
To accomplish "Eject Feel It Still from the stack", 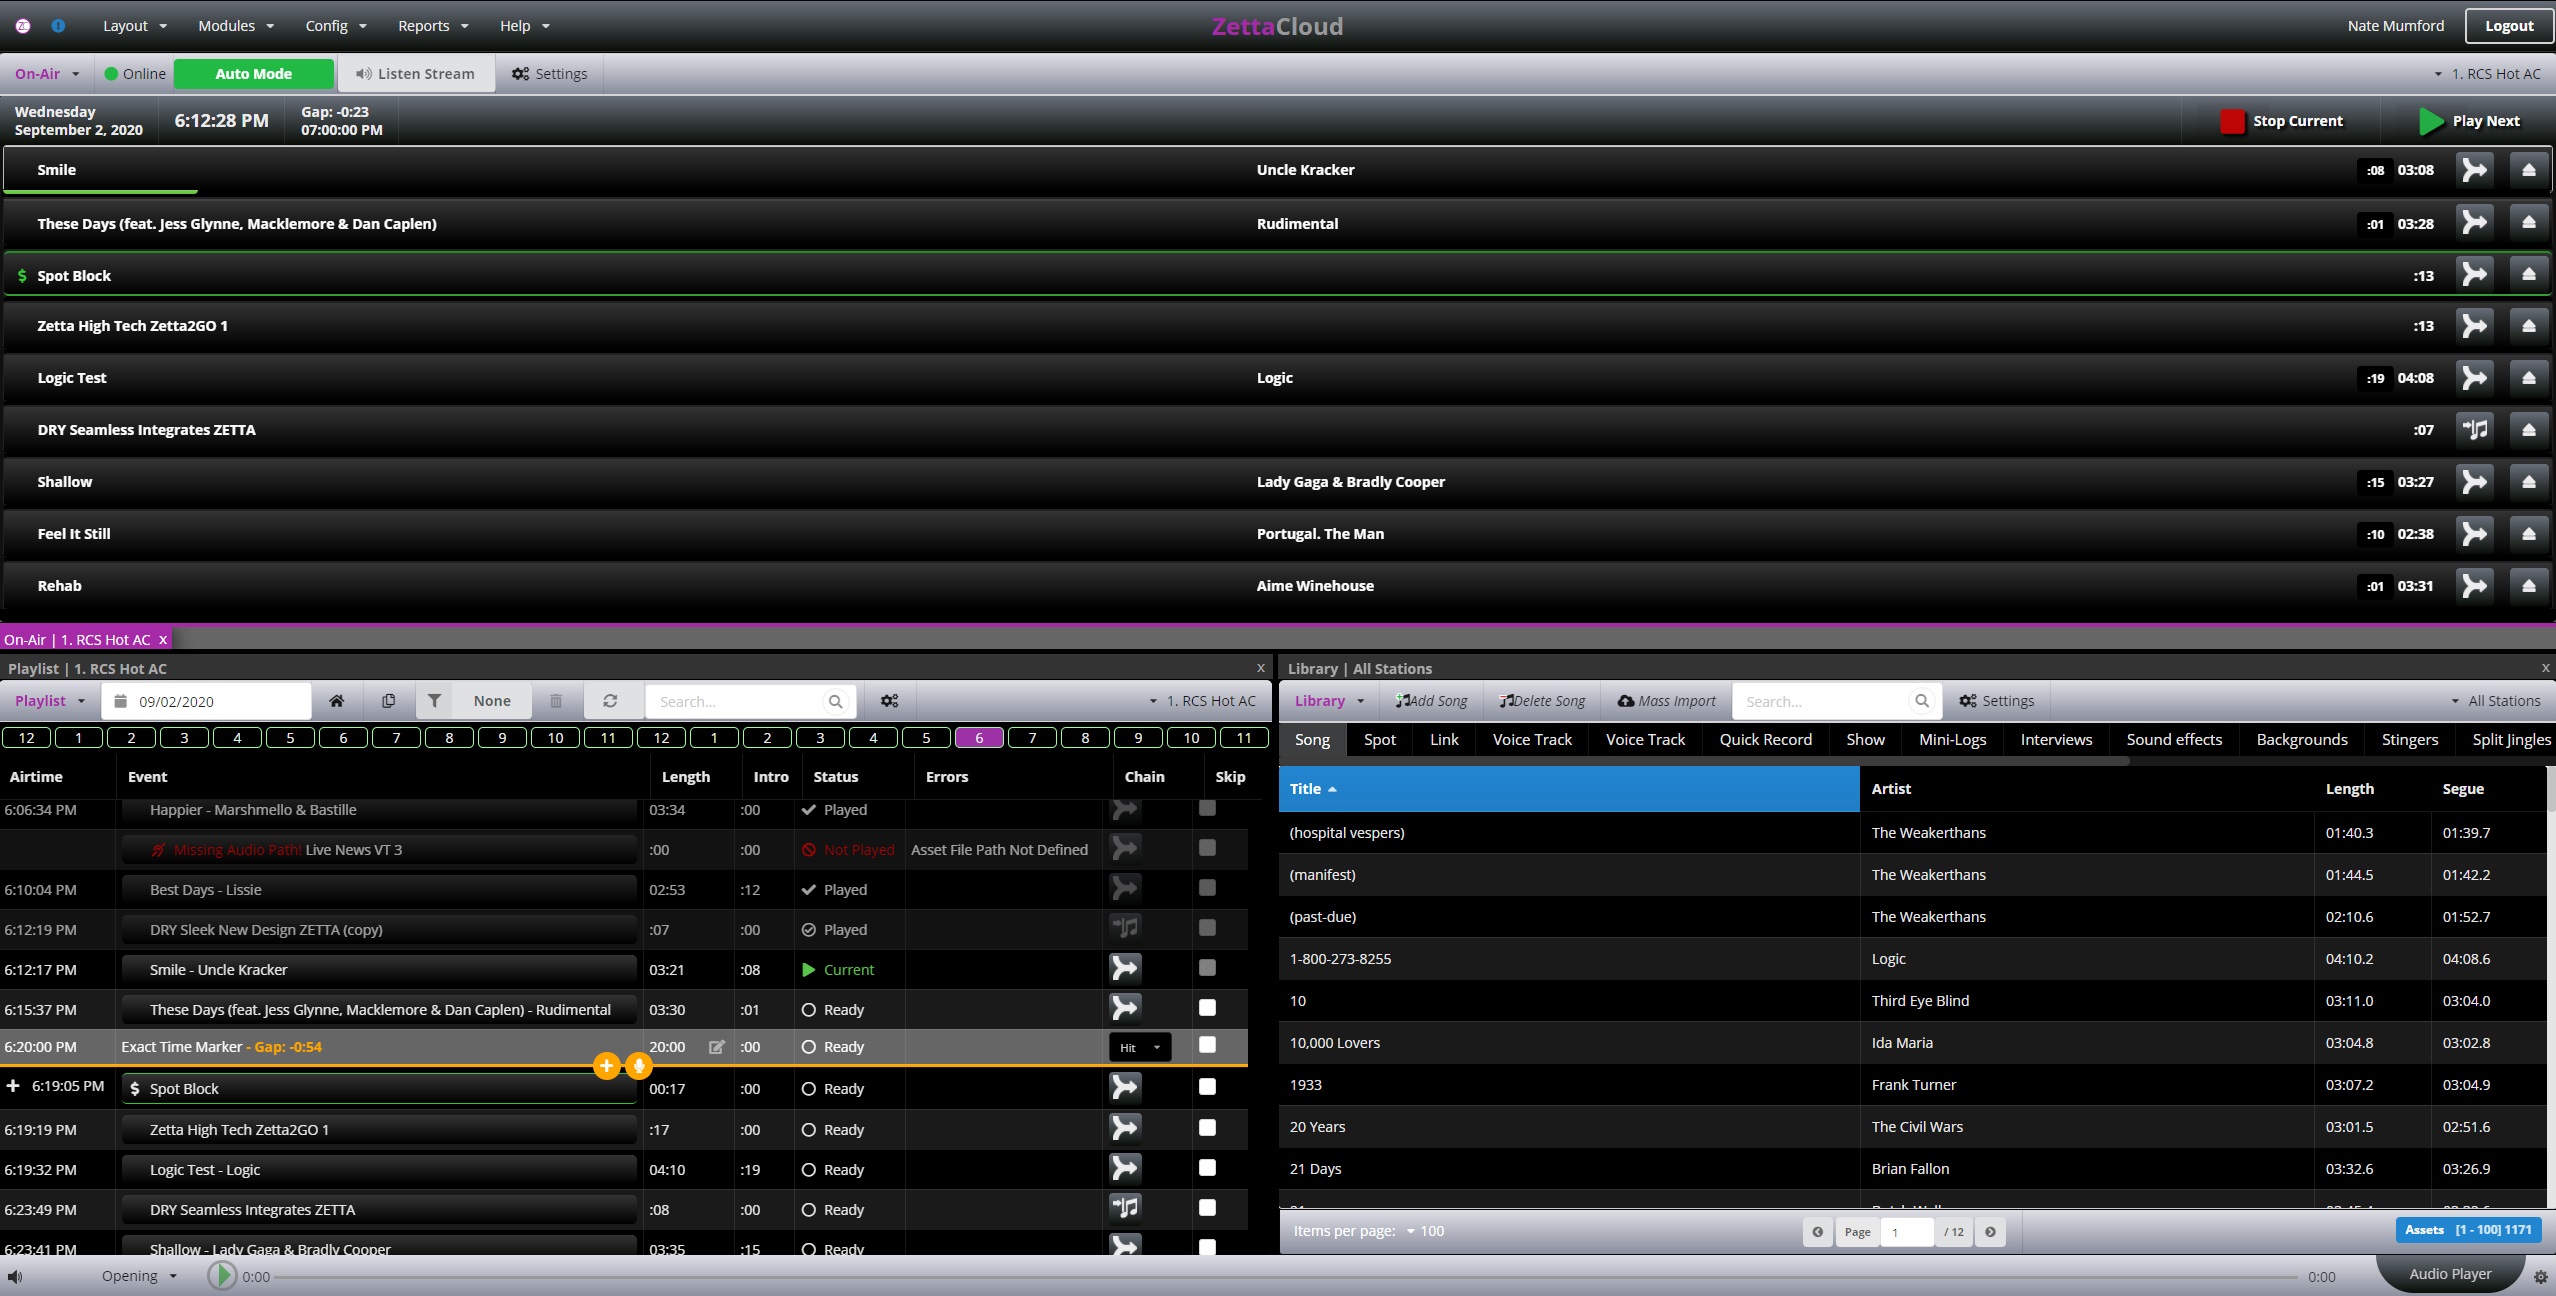I will [2528, 534].
